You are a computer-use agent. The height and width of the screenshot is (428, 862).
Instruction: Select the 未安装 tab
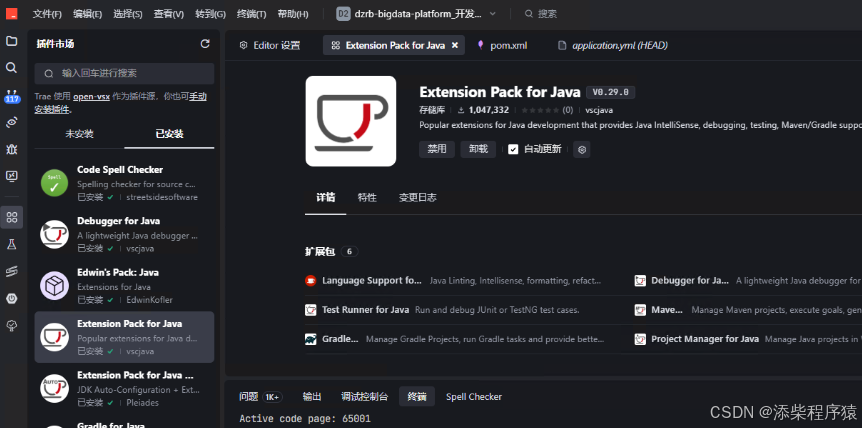80,134
